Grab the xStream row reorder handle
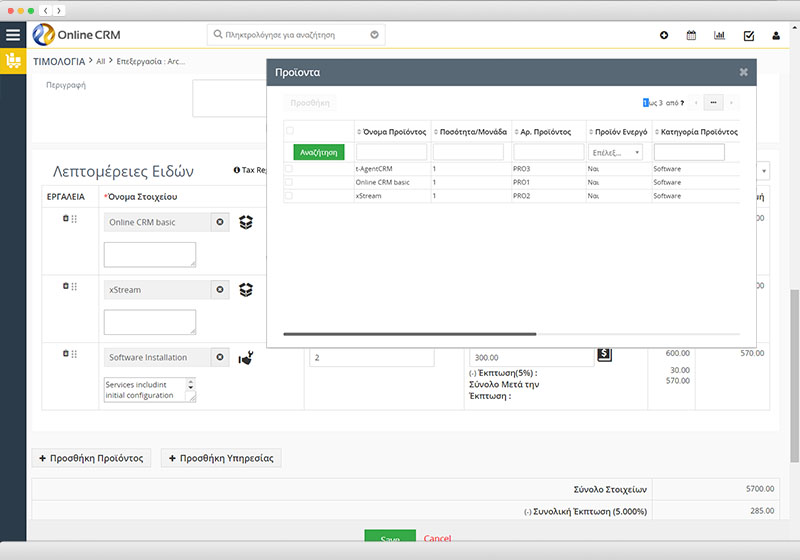 pyautogui.click(x=74, y=287)
